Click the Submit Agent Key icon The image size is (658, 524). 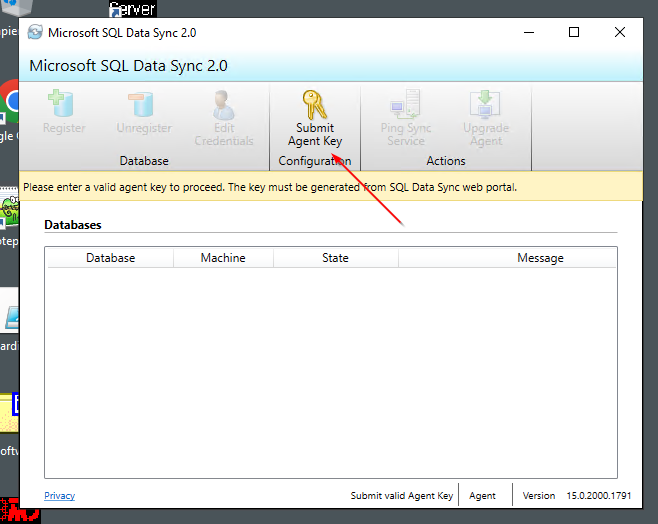coord(315,104)
